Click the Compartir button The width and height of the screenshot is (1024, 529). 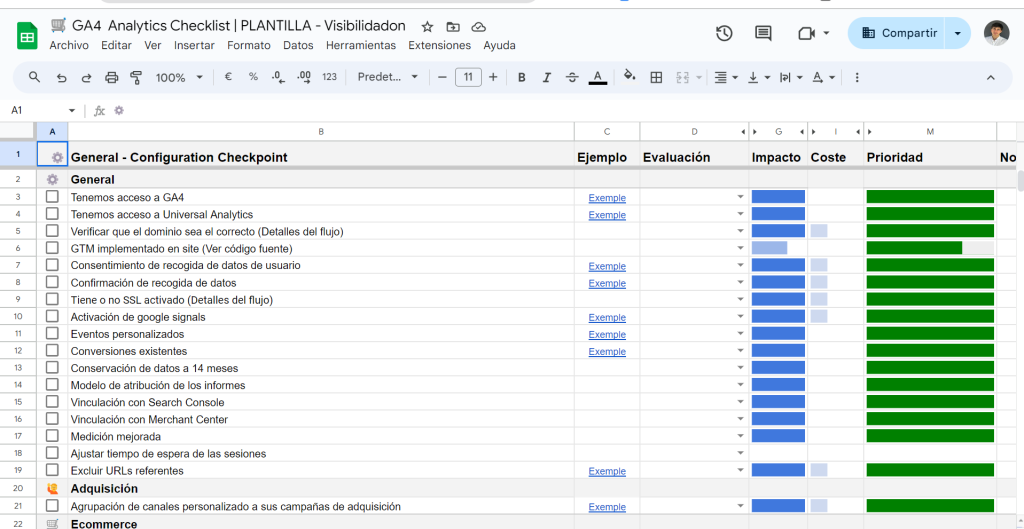coord(898,33)
